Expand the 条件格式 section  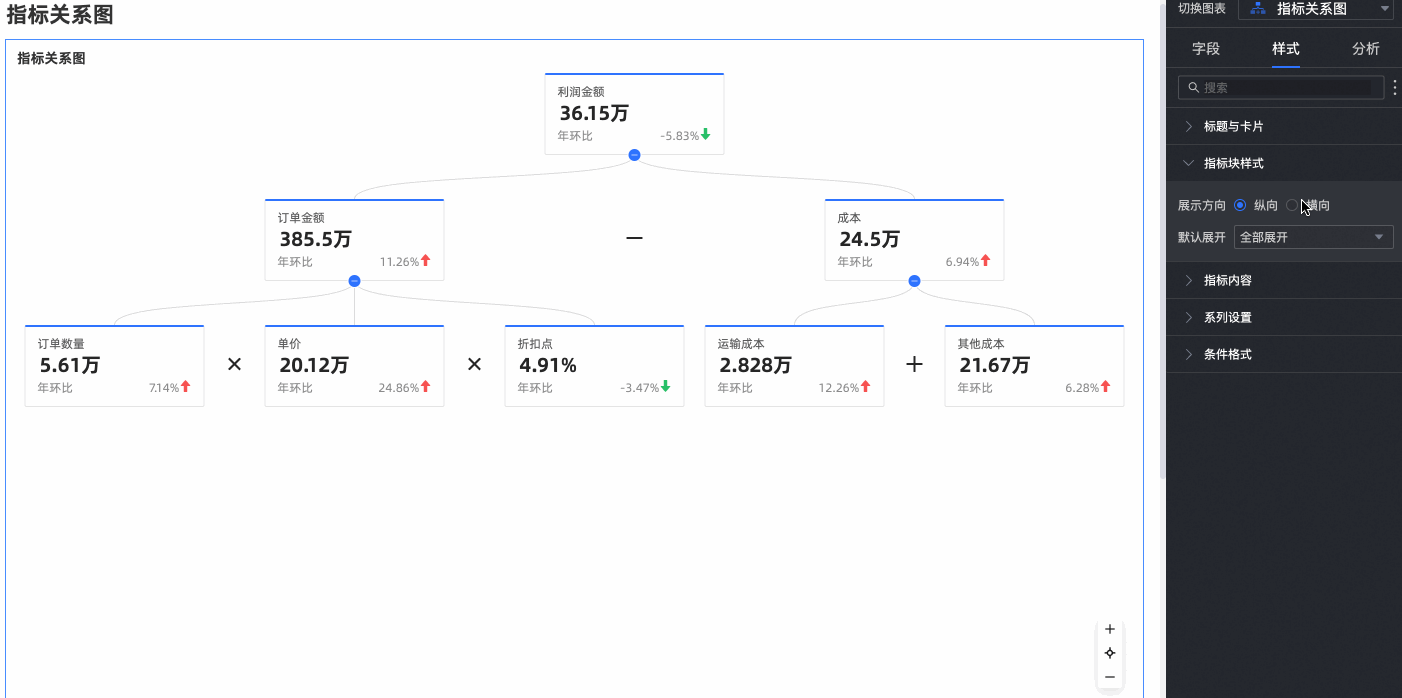1228,354
